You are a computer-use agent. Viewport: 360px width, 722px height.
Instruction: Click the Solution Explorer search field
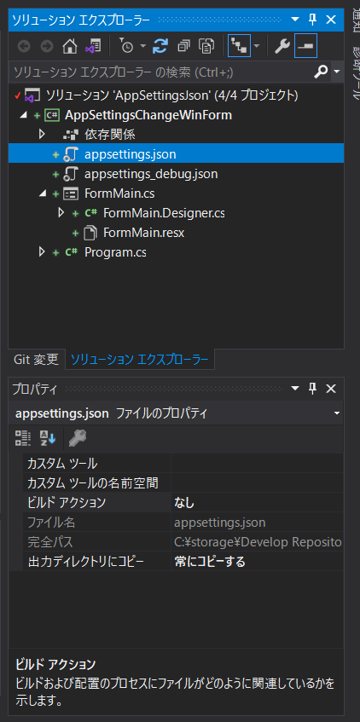161,72
